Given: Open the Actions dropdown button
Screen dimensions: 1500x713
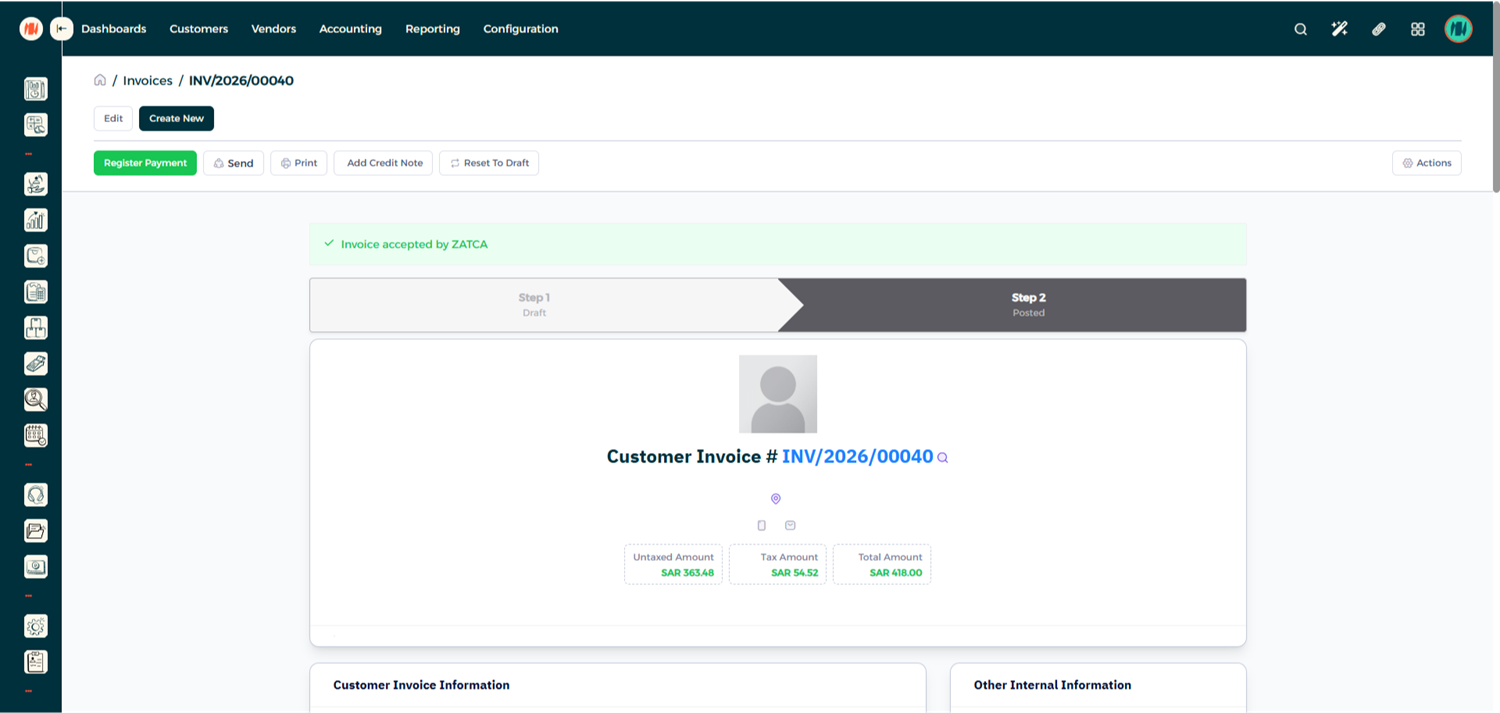Looking at the screenshot, I should pos(1426,163).
